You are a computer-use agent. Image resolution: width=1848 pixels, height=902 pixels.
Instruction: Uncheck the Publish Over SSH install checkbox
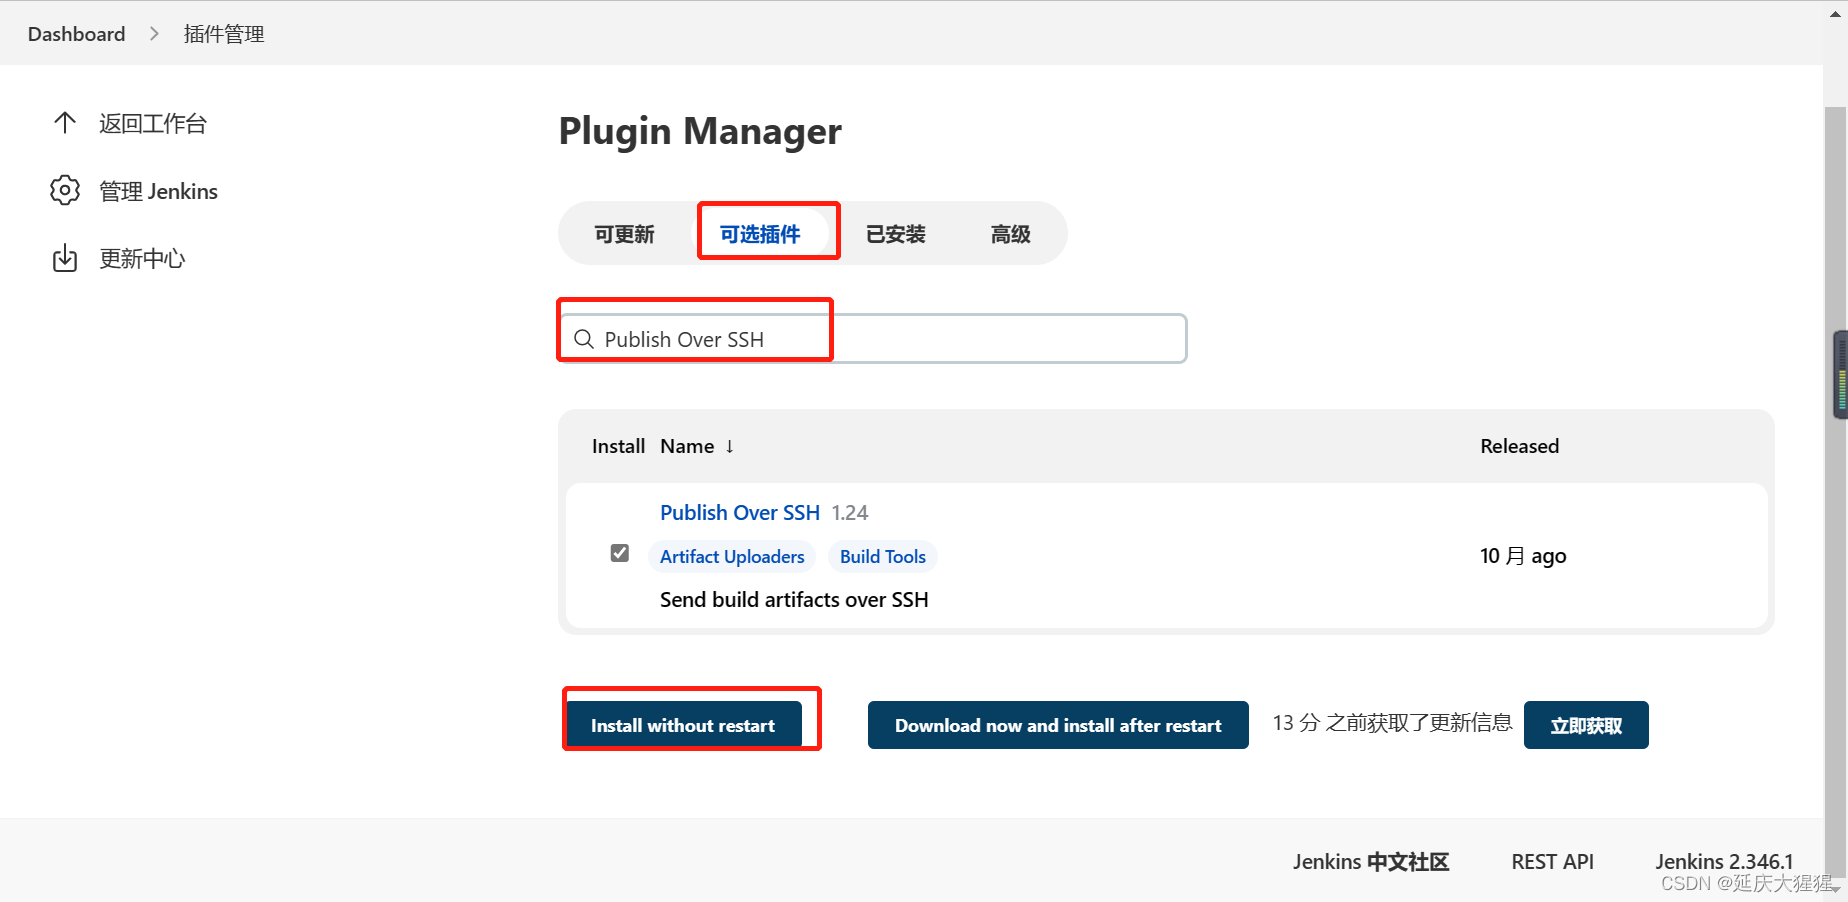(620, 553)
